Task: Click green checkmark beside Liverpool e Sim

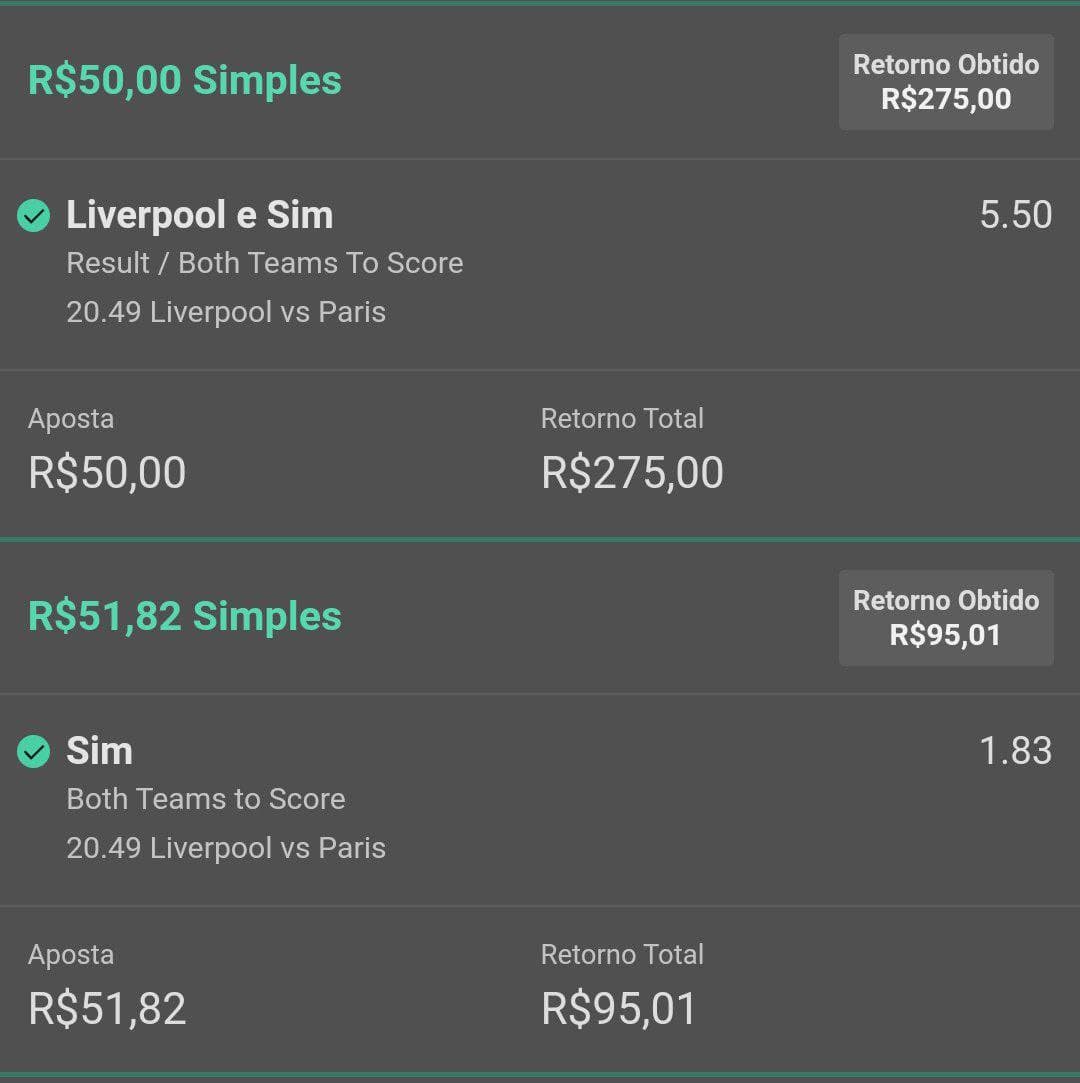Action: [33, 215]
